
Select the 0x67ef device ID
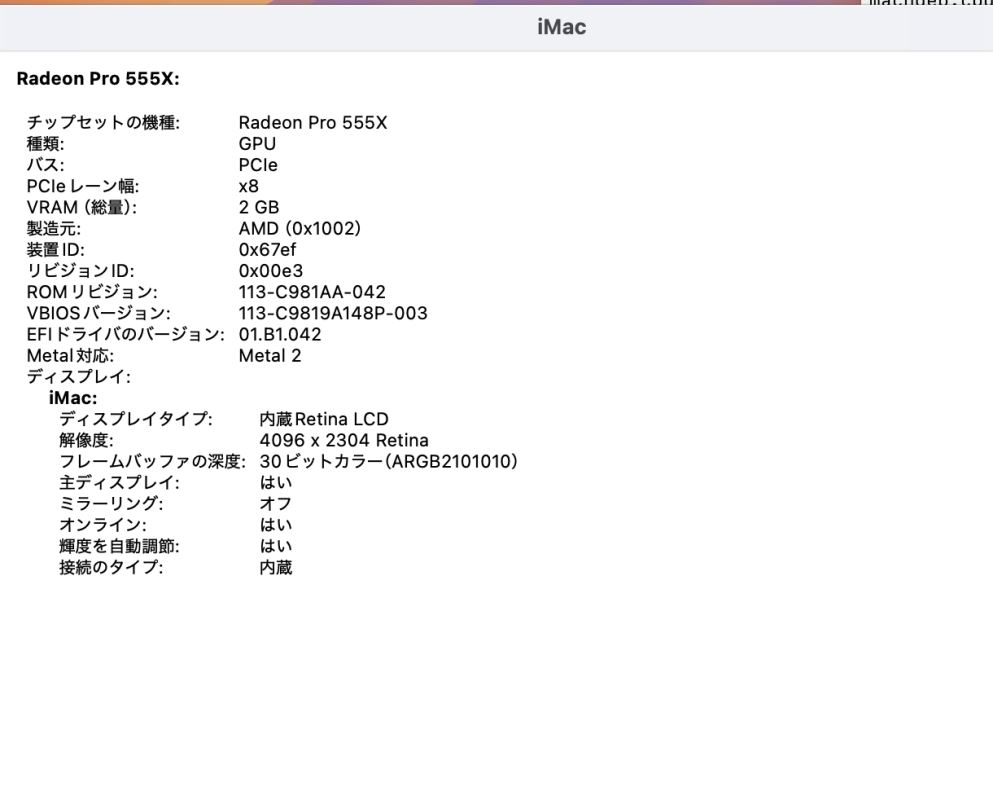(267, 250)
